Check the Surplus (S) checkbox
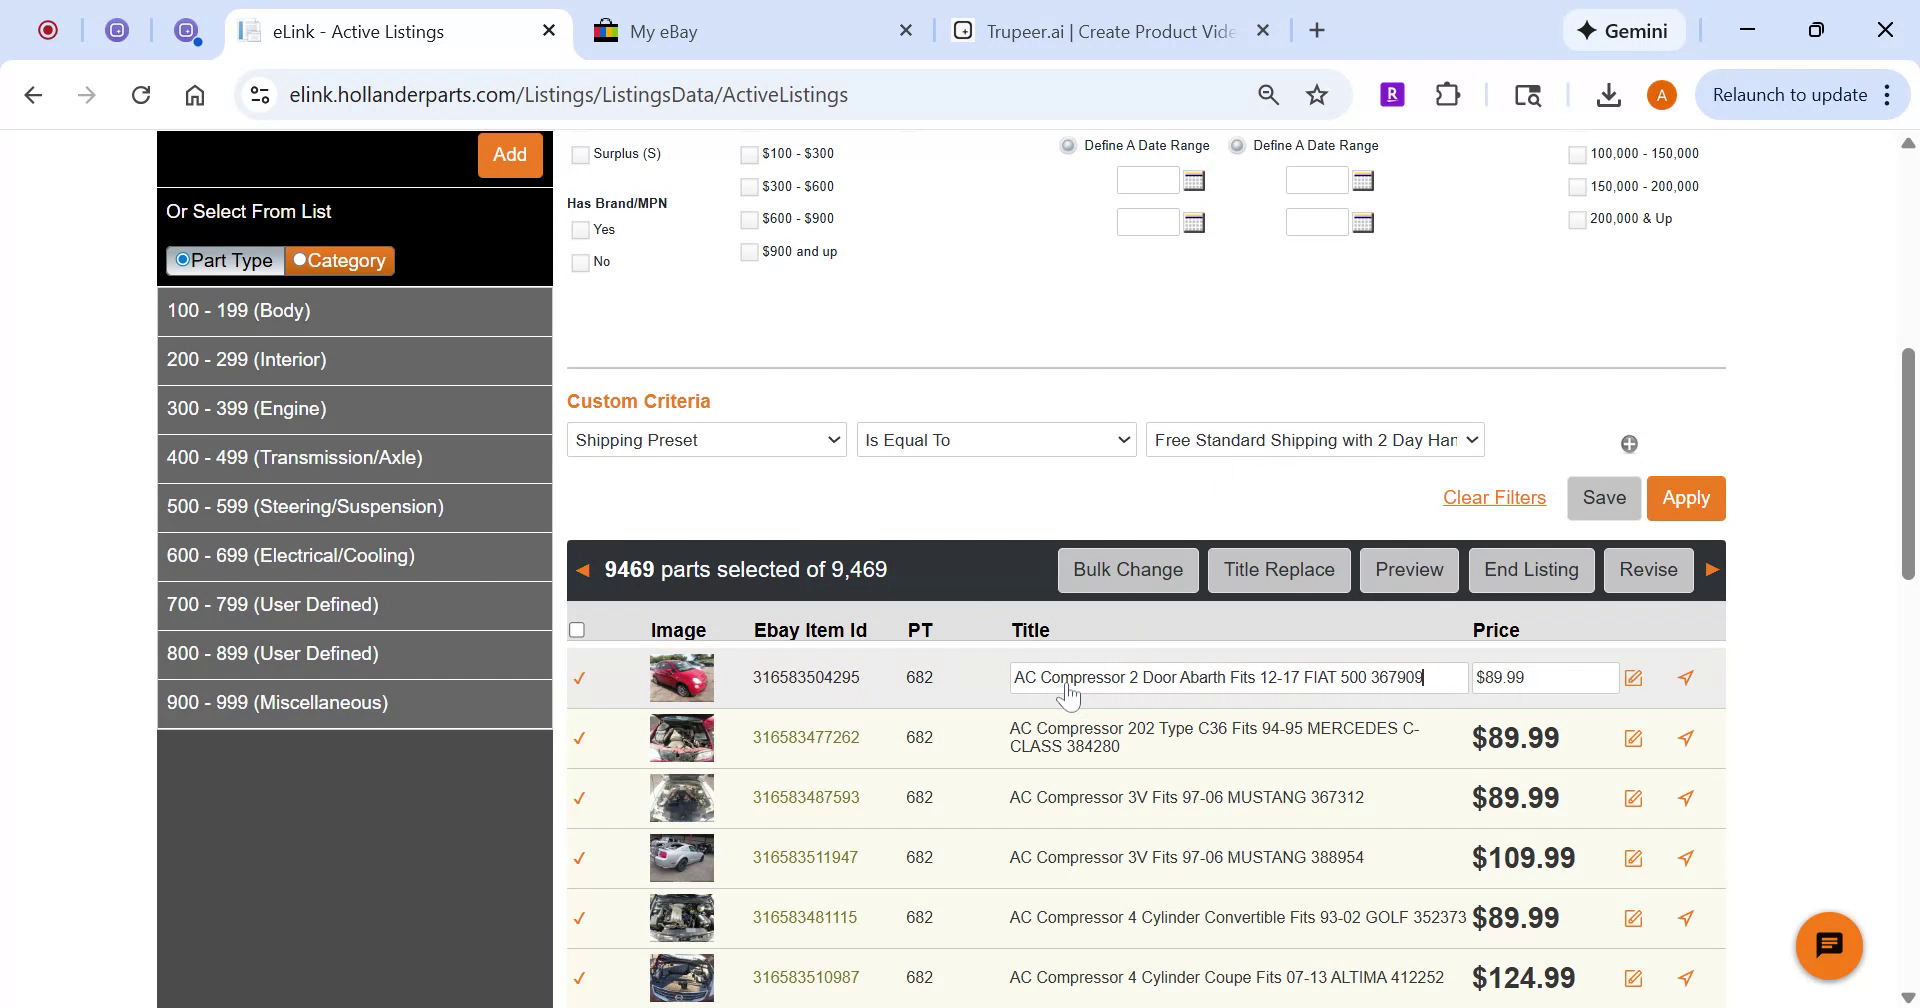 click(580, 154)
